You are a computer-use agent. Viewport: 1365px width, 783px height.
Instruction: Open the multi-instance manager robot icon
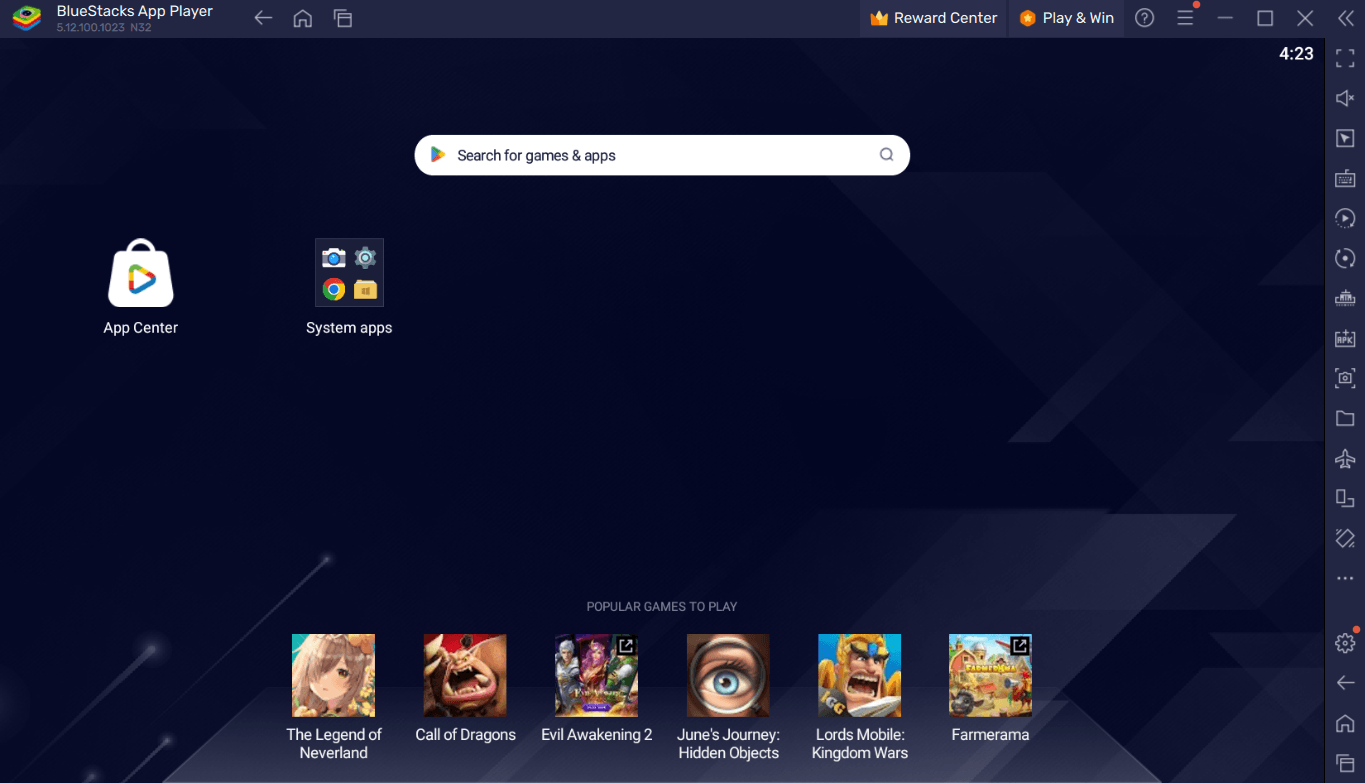click(x=1345, y=298)
